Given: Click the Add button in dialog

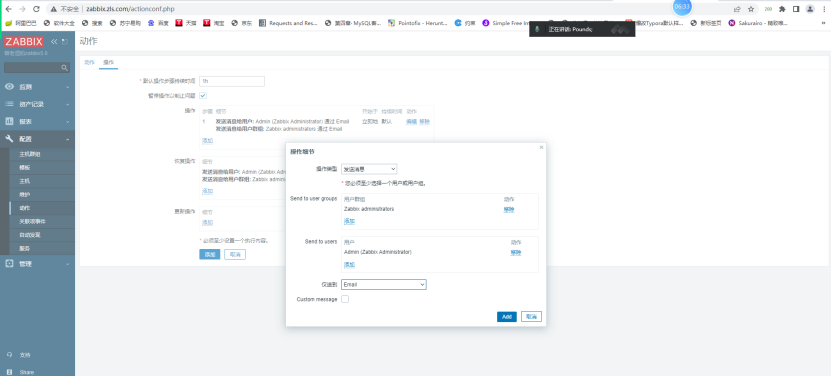Looking at the screenshot, I should coord(507,317).
